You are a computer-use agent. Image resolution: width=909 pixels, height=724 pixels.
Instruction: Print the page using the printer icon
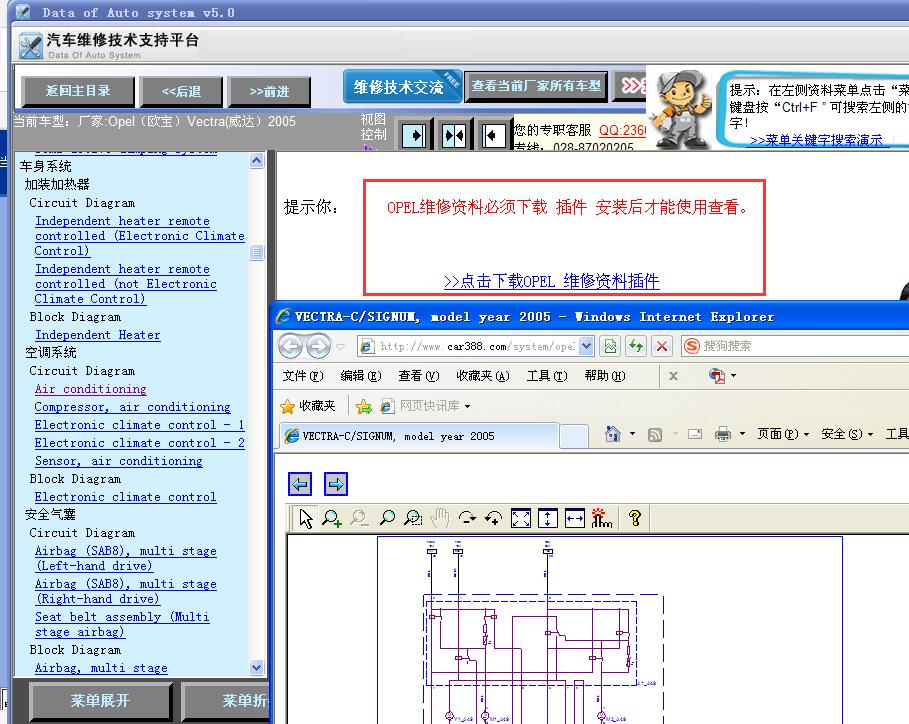(722, 434)
